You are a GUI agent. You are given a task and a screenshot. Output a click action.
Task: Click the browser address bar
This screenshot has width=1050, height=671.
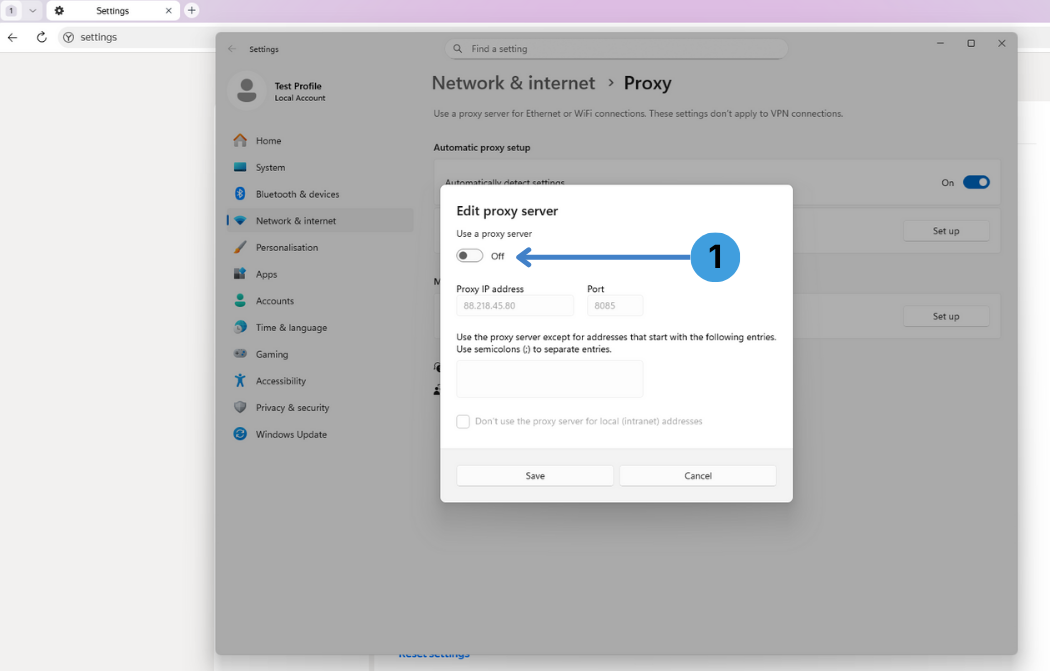point(137,38)
